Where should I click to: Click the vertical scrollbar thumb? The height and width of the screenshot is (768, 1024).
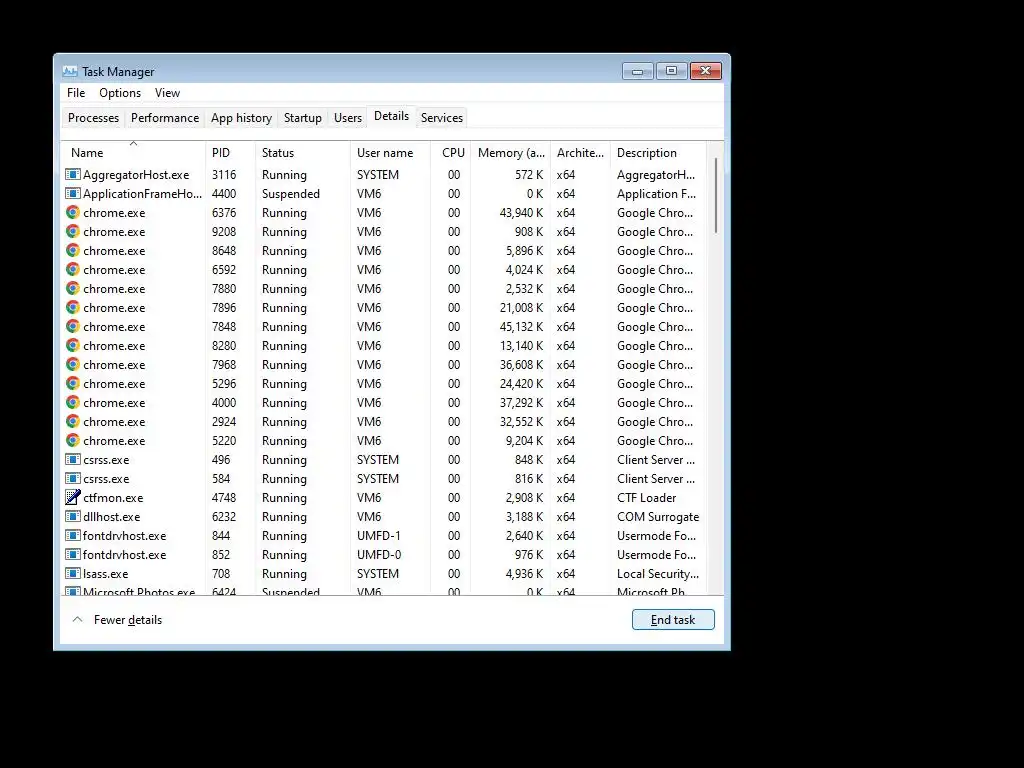(716, 196)
